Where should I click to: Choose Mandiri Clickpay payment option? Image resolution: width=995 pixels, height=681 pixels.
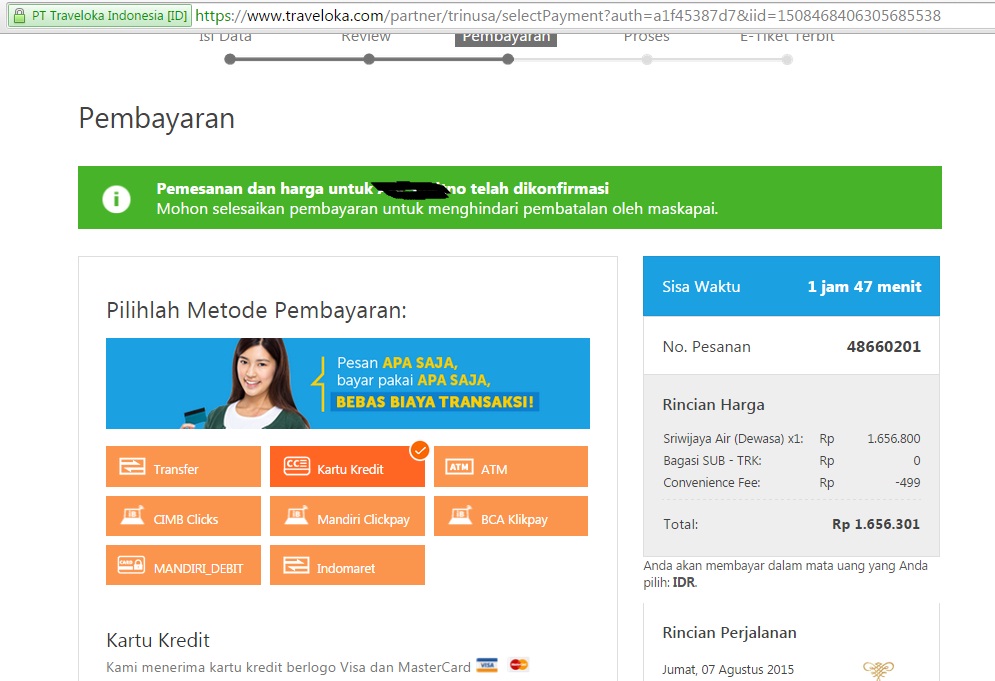[347, 516]
